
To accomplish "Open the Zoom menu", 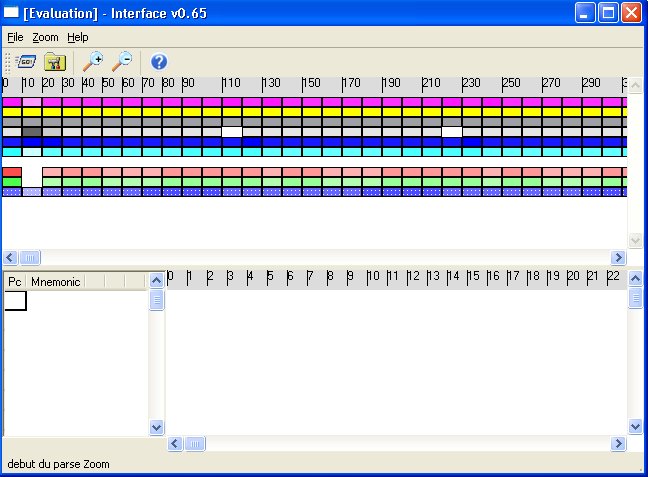I will click(x=45, y=38).
